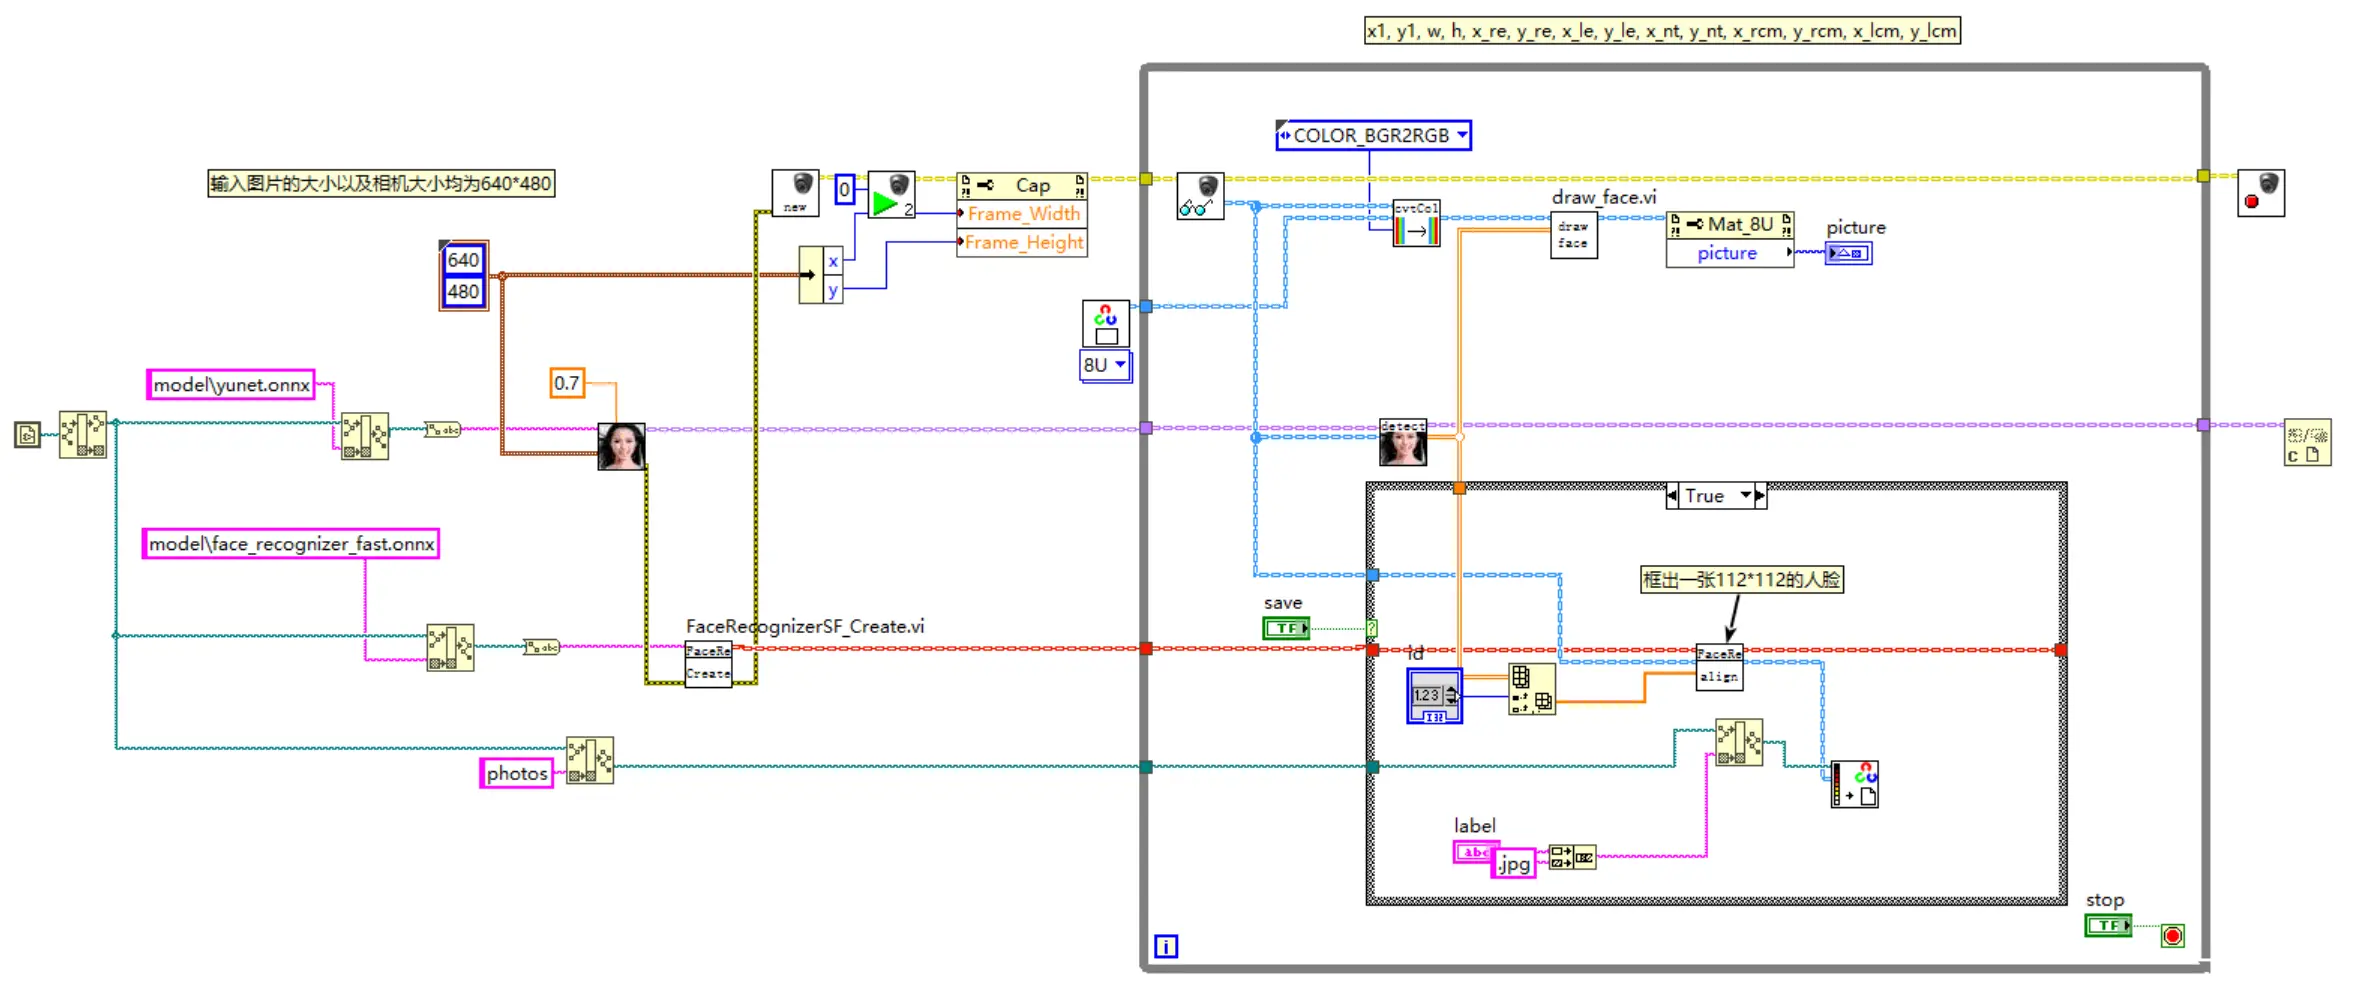Image resolution: width=2362 pixels, height=985 pixels.
Task: Click the Mat create node above 8U
Action: (x=1106, y=323)
